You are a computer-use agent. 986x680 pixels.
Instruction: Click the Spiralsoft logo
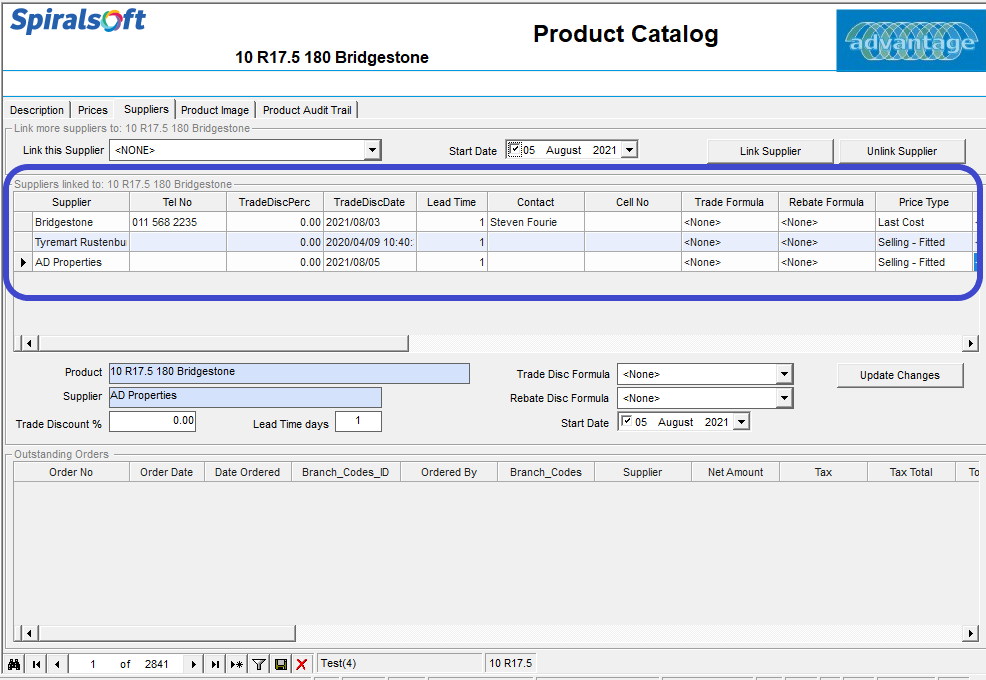tap(78, 20)
